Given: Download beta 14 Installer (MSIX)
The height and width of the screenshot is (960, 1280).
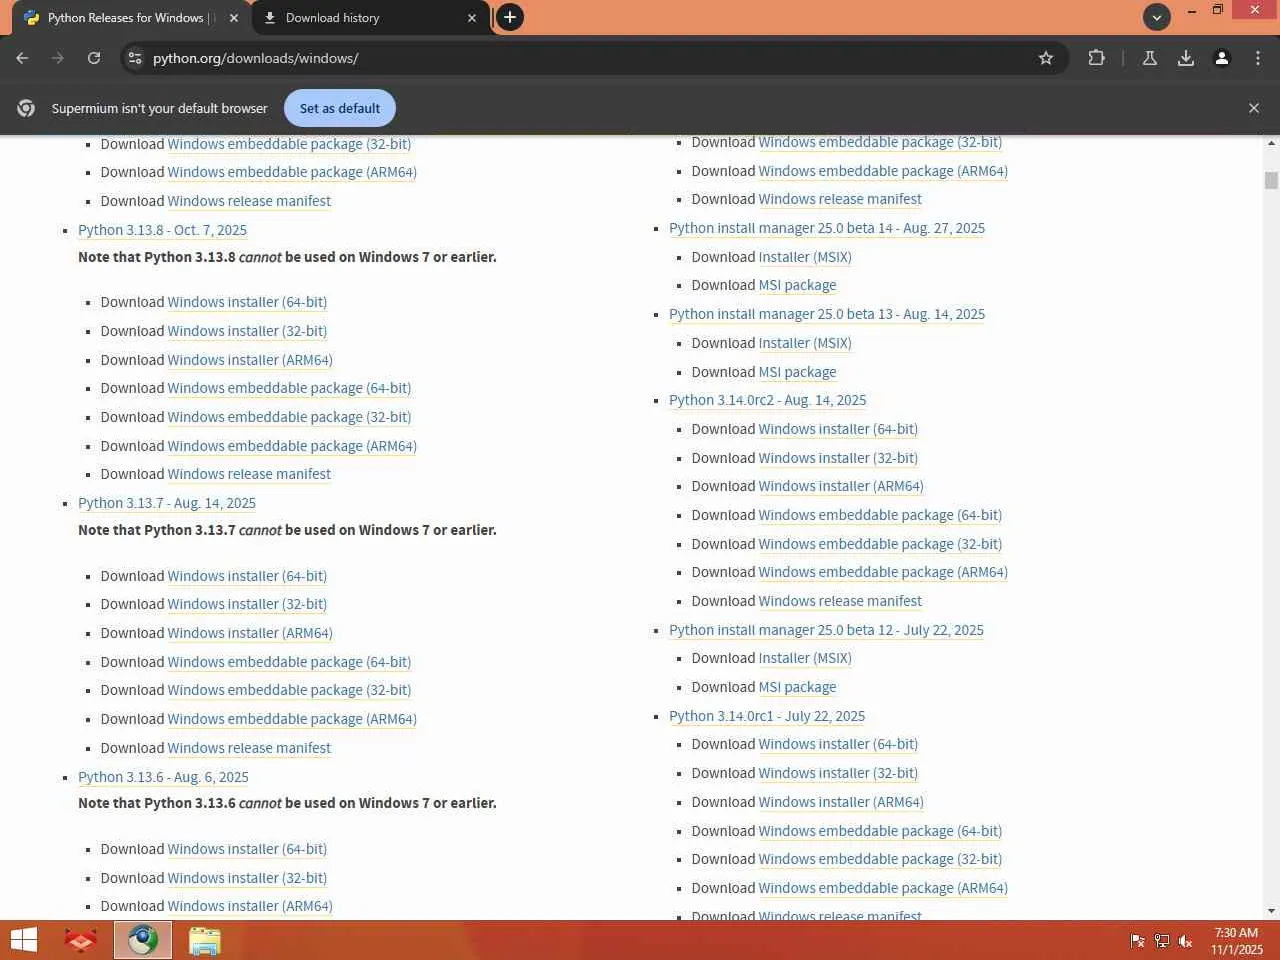Looking at the screenshot, I should (x=805, y=257).
